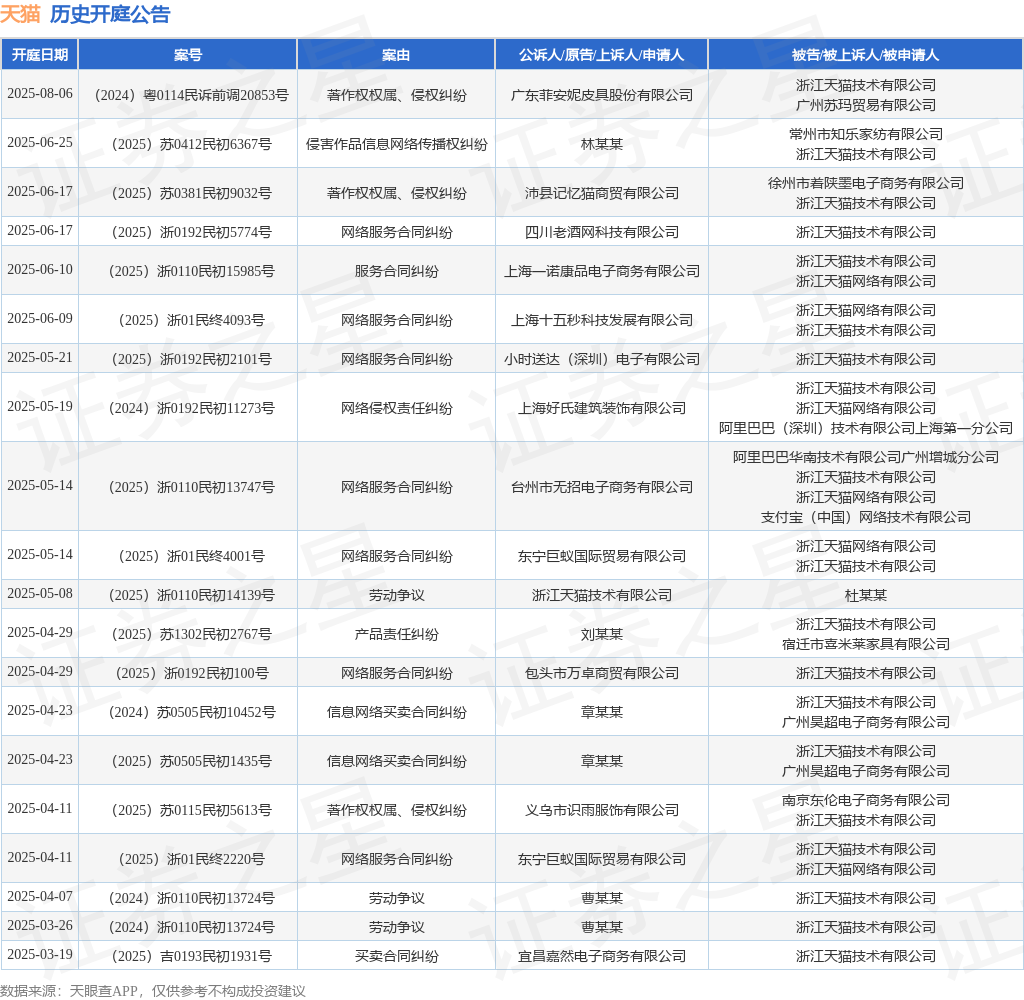Select the title 历史开庭公告
1024x1000 pixels.
[x=110, y=14]
